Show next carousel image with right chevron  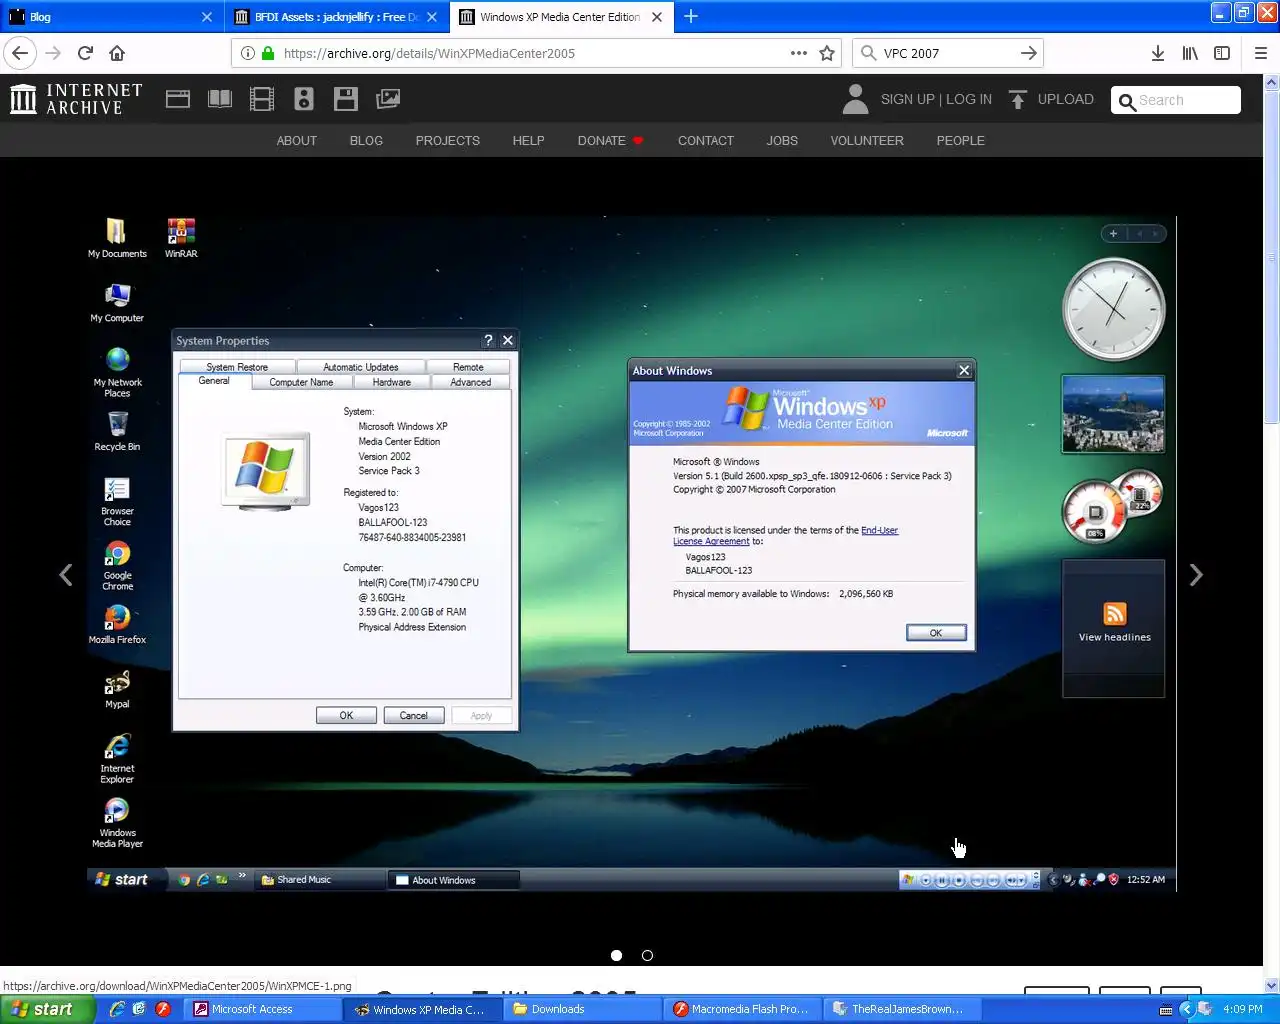click(x=1195, y=575)
